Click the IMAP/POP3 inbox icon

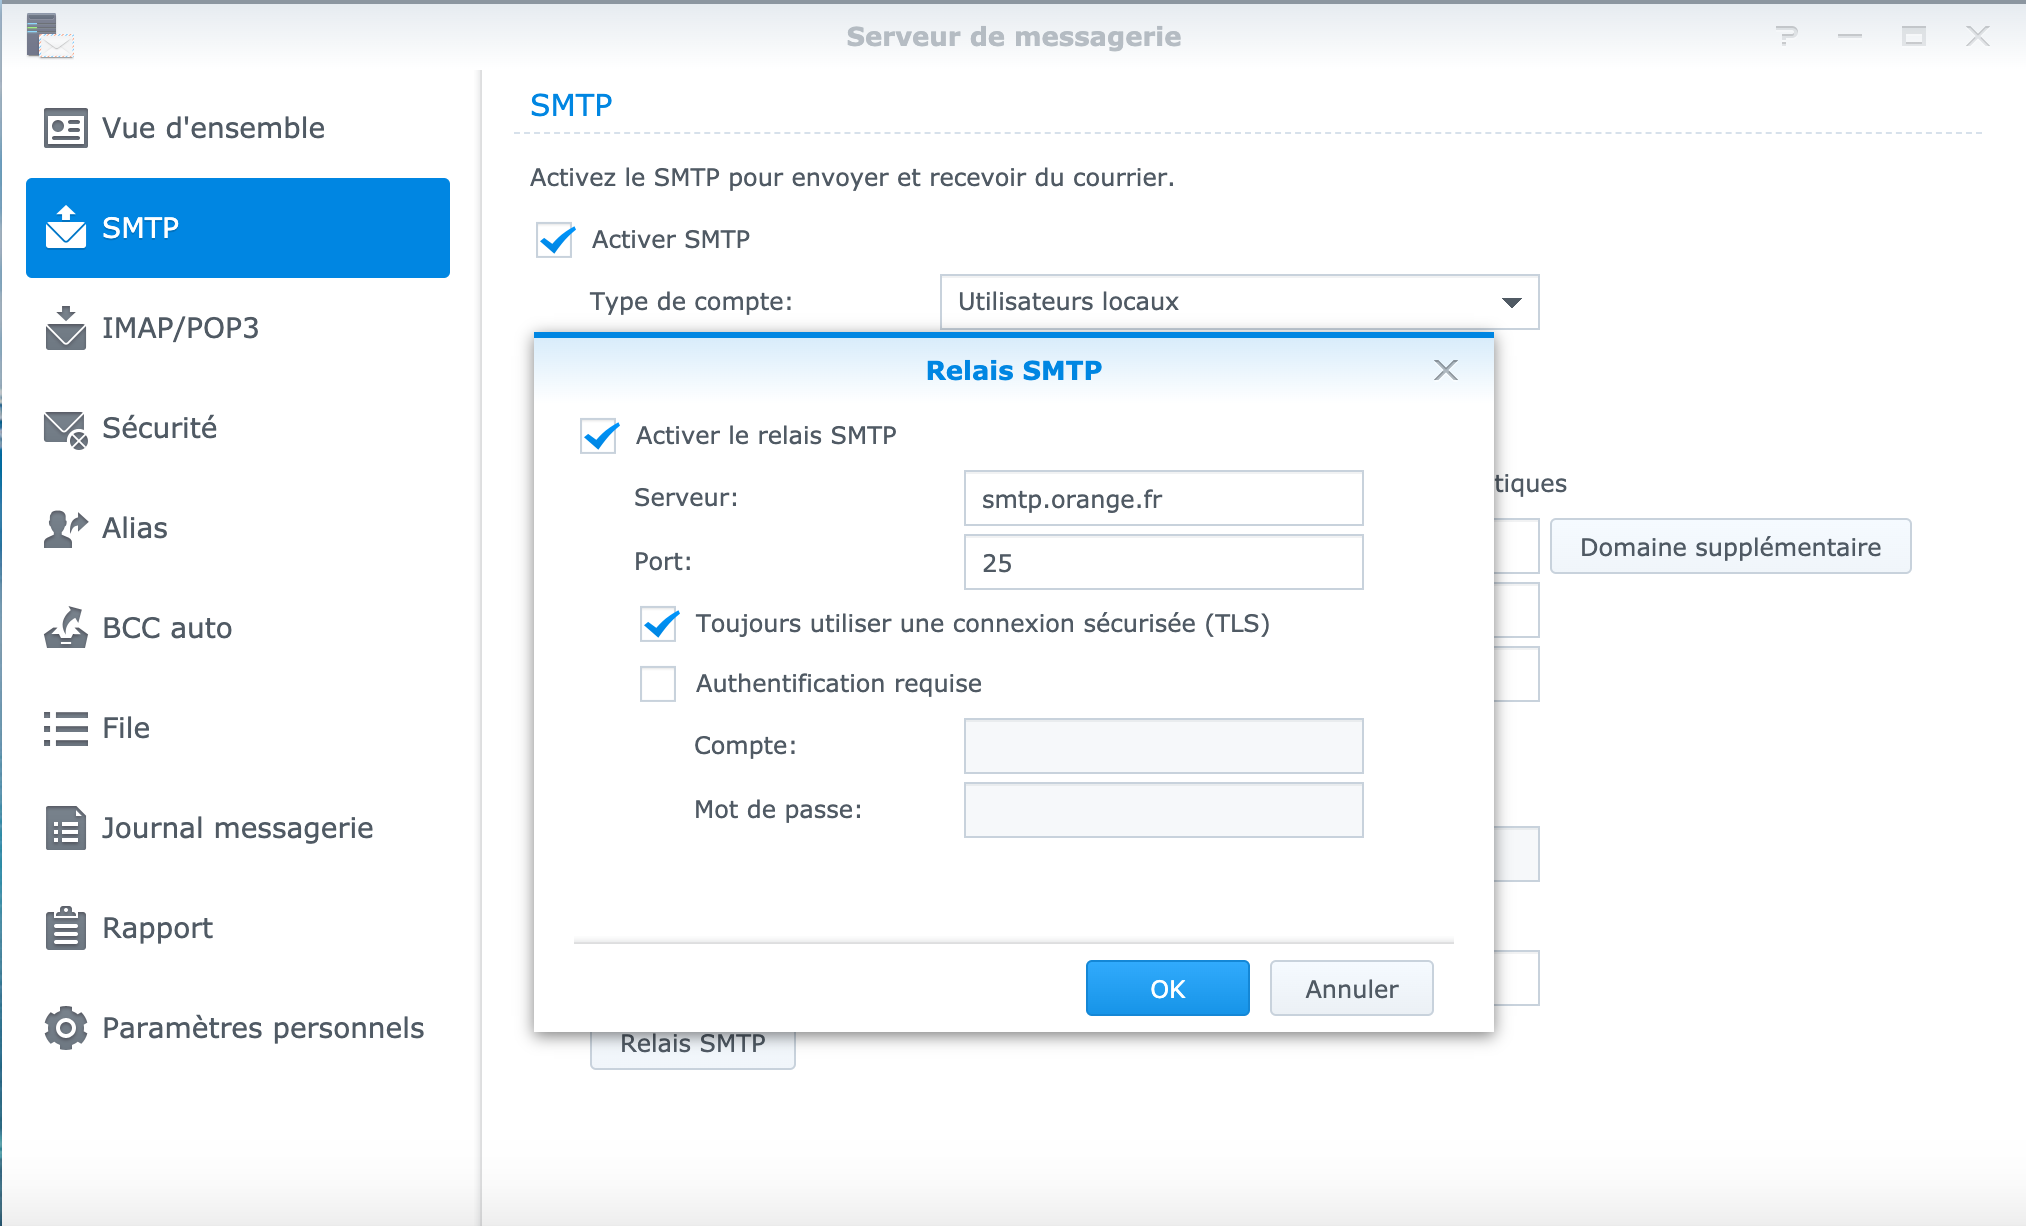pos(66,328)
